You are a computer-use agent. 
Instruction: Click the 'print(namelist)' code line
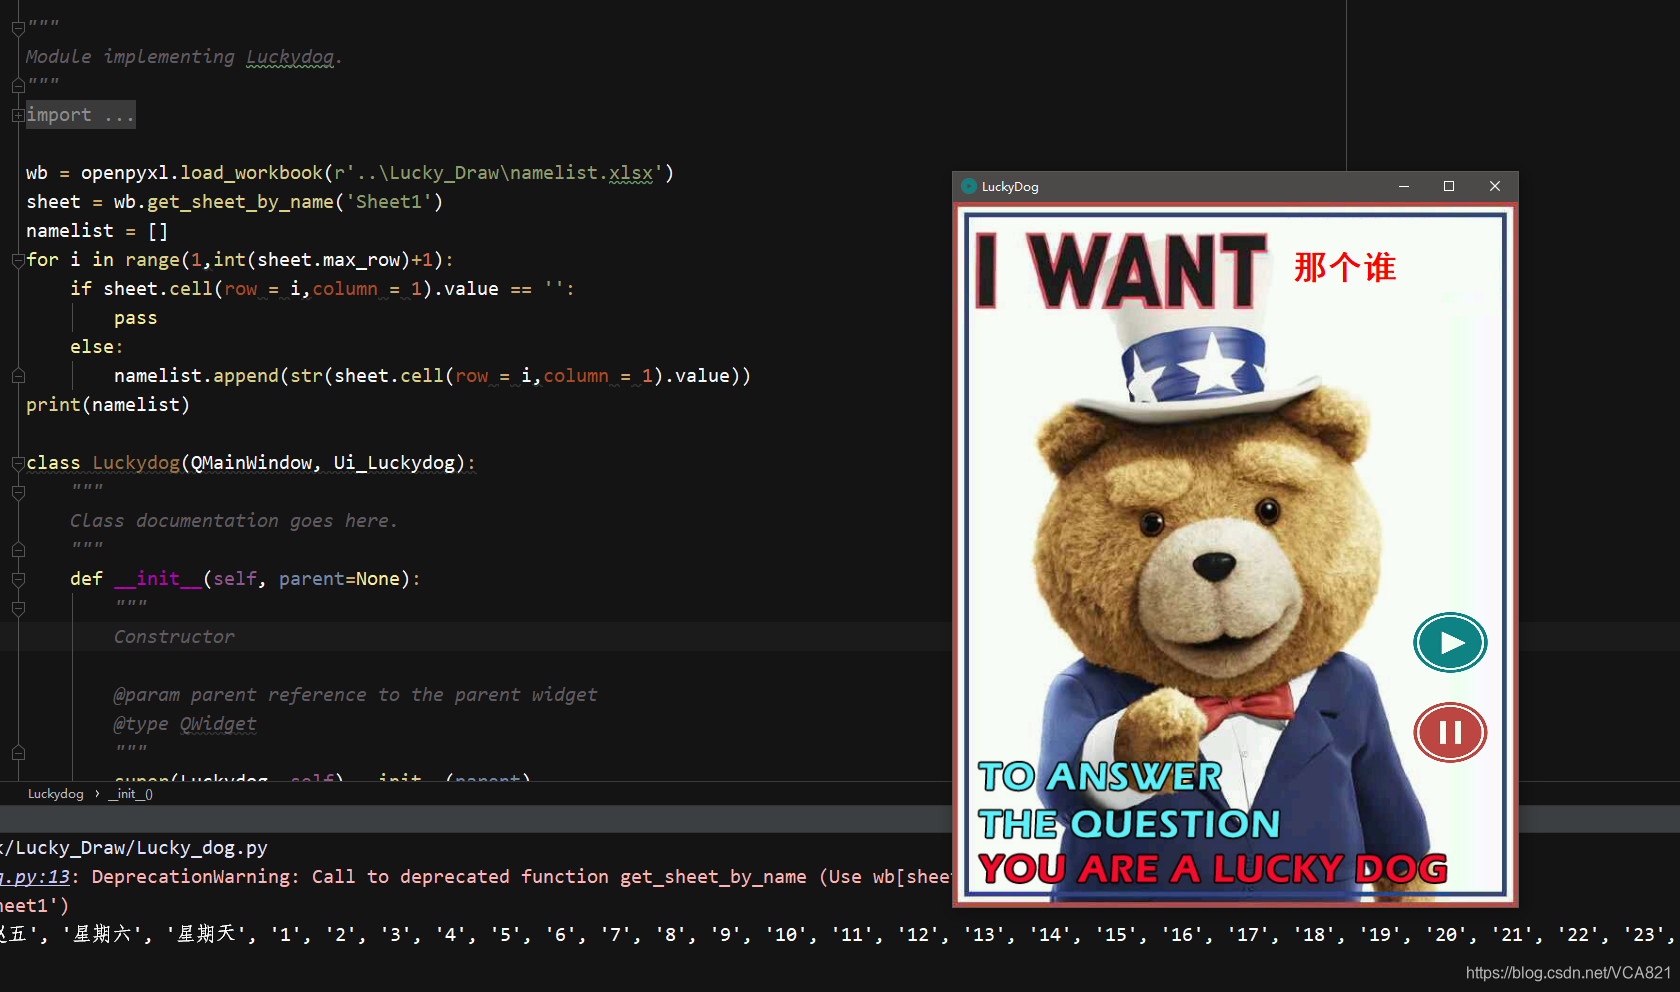(108, 405)
